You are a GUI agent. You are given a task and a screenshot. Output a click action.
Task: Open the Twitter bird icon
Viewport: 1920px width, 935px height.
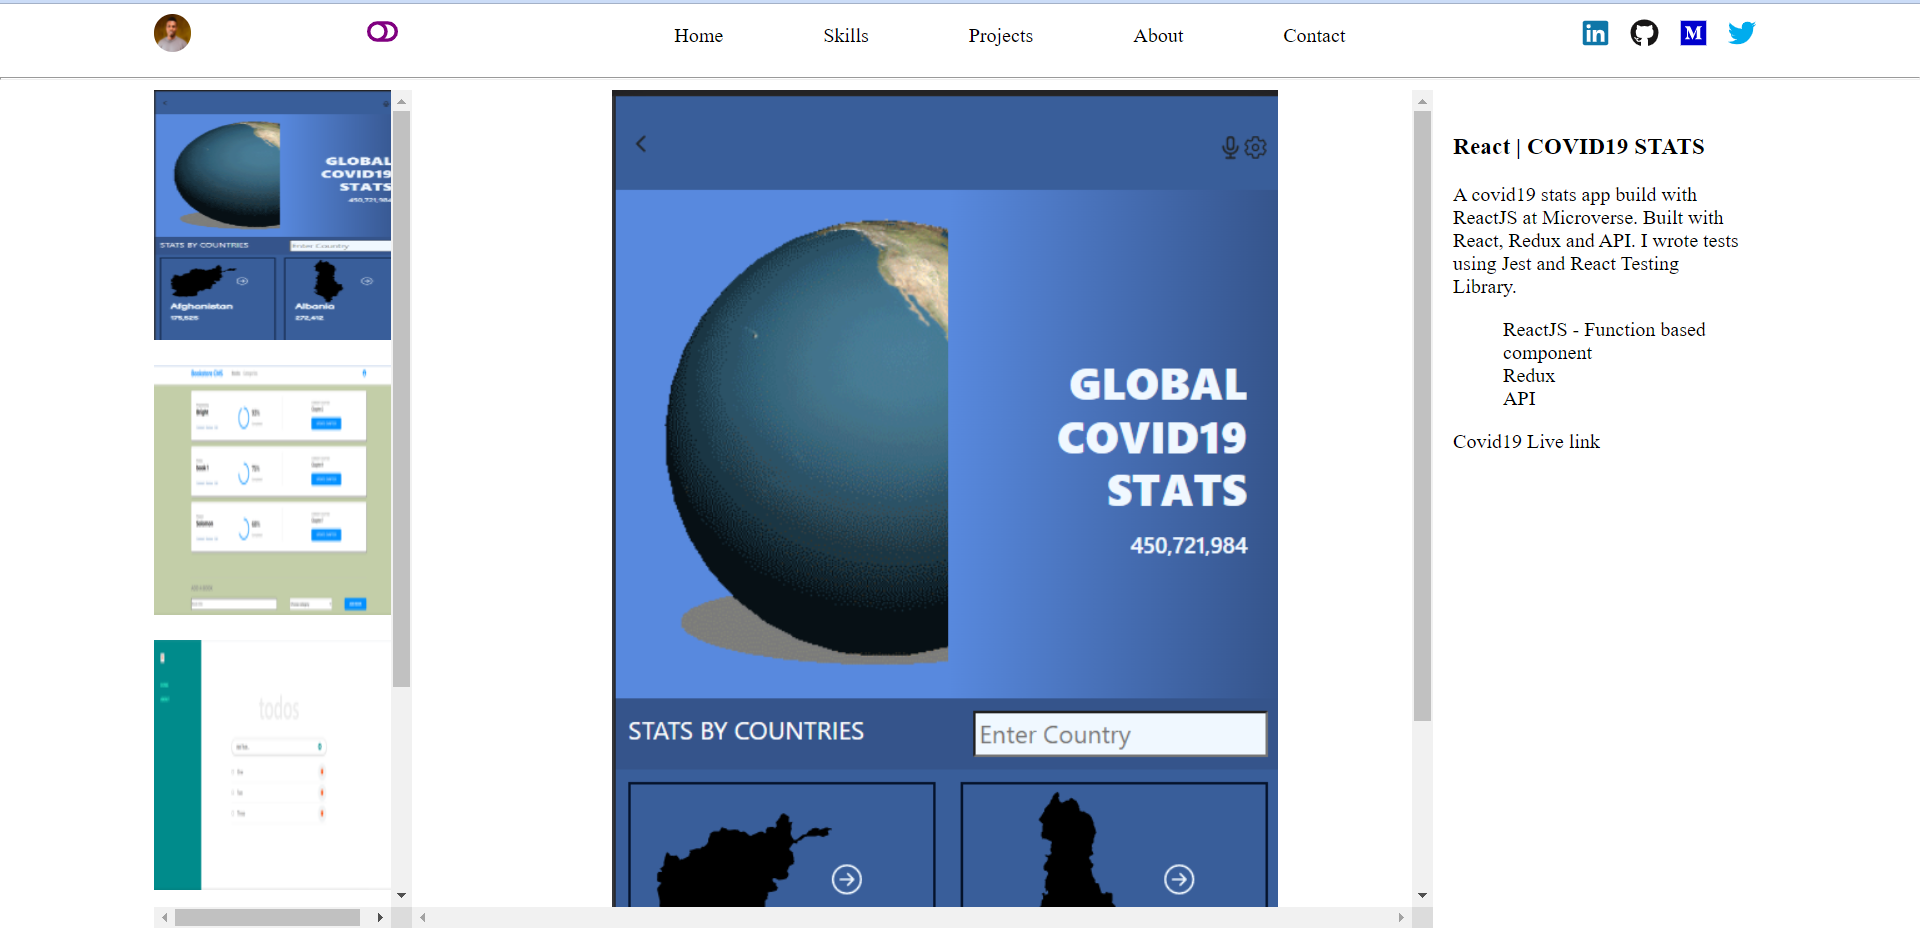[1742, 33]
